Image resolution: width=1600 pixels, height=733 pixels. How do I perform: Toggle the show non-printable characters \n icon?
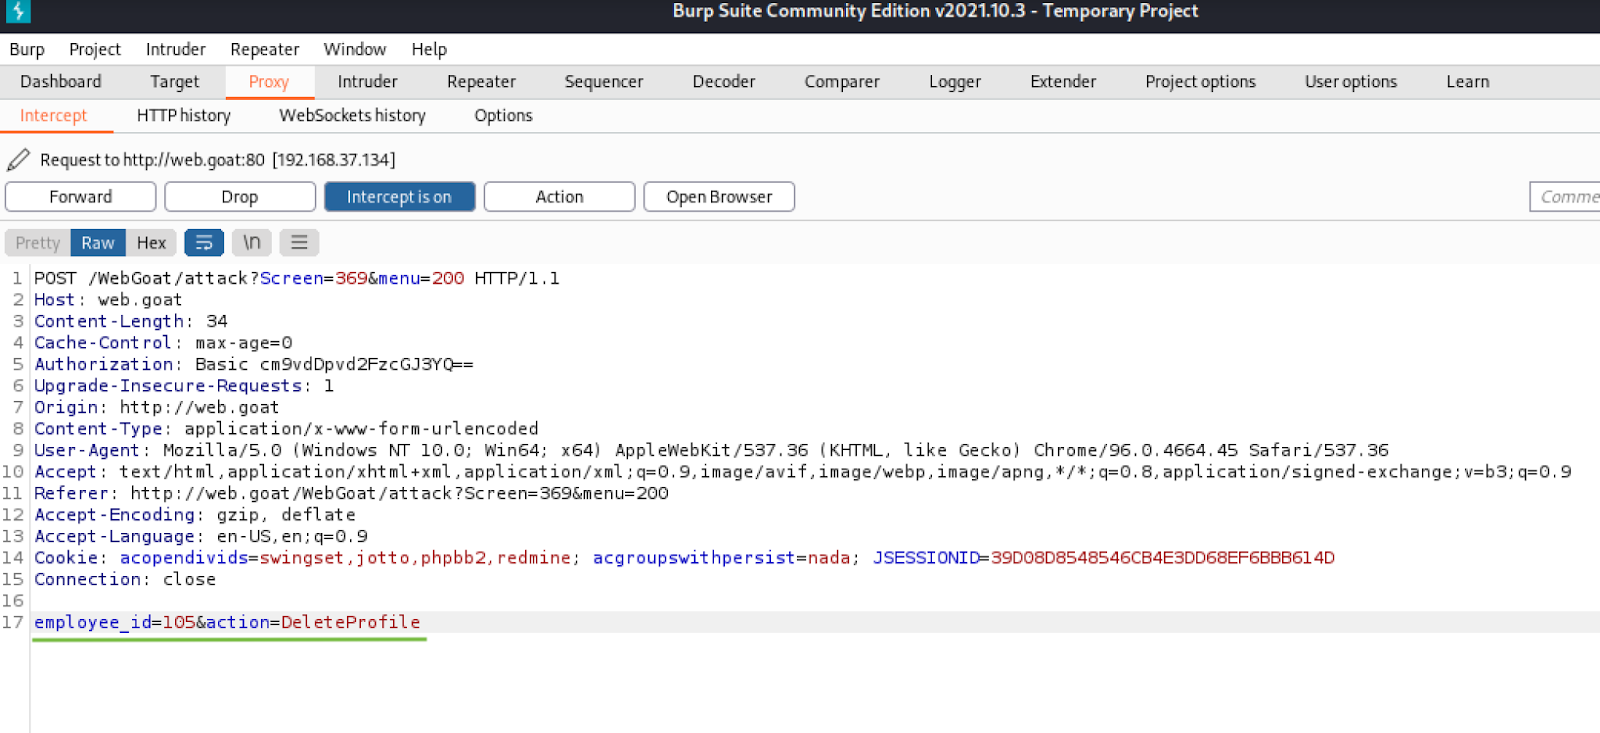pos(252,243)
